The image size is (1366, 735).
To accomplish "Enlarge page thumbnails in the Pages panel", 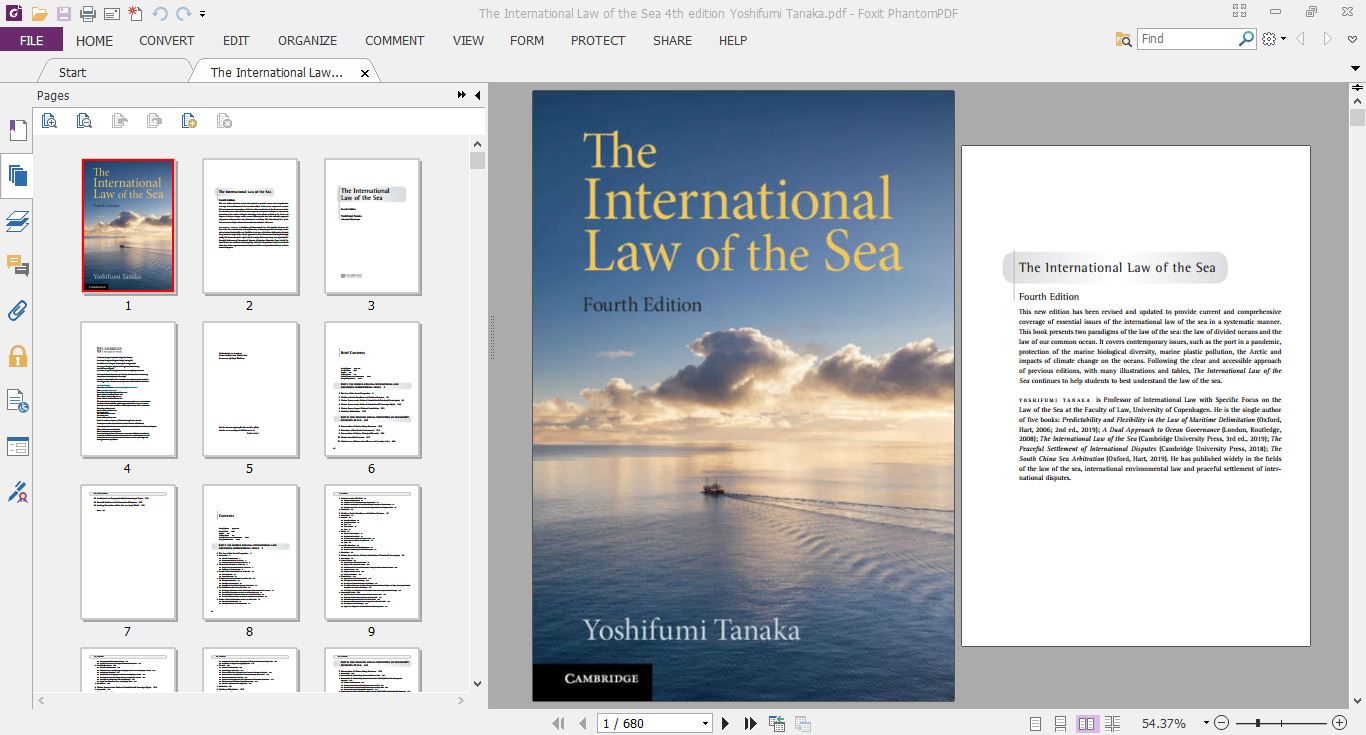I will click(48, 121).
